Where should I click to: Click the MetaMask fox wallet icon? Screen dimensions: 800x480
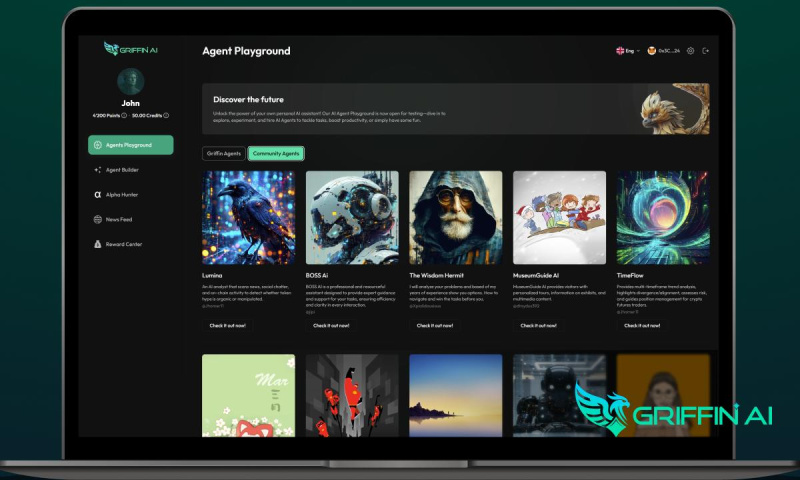[652, 50]
